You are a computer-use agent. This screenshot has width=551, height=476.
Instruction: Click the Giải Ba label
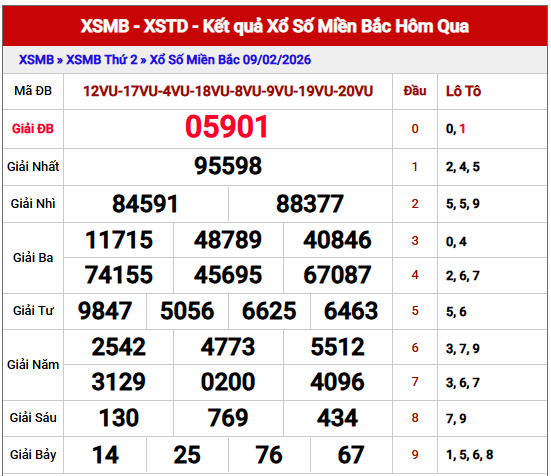point(33,258)
